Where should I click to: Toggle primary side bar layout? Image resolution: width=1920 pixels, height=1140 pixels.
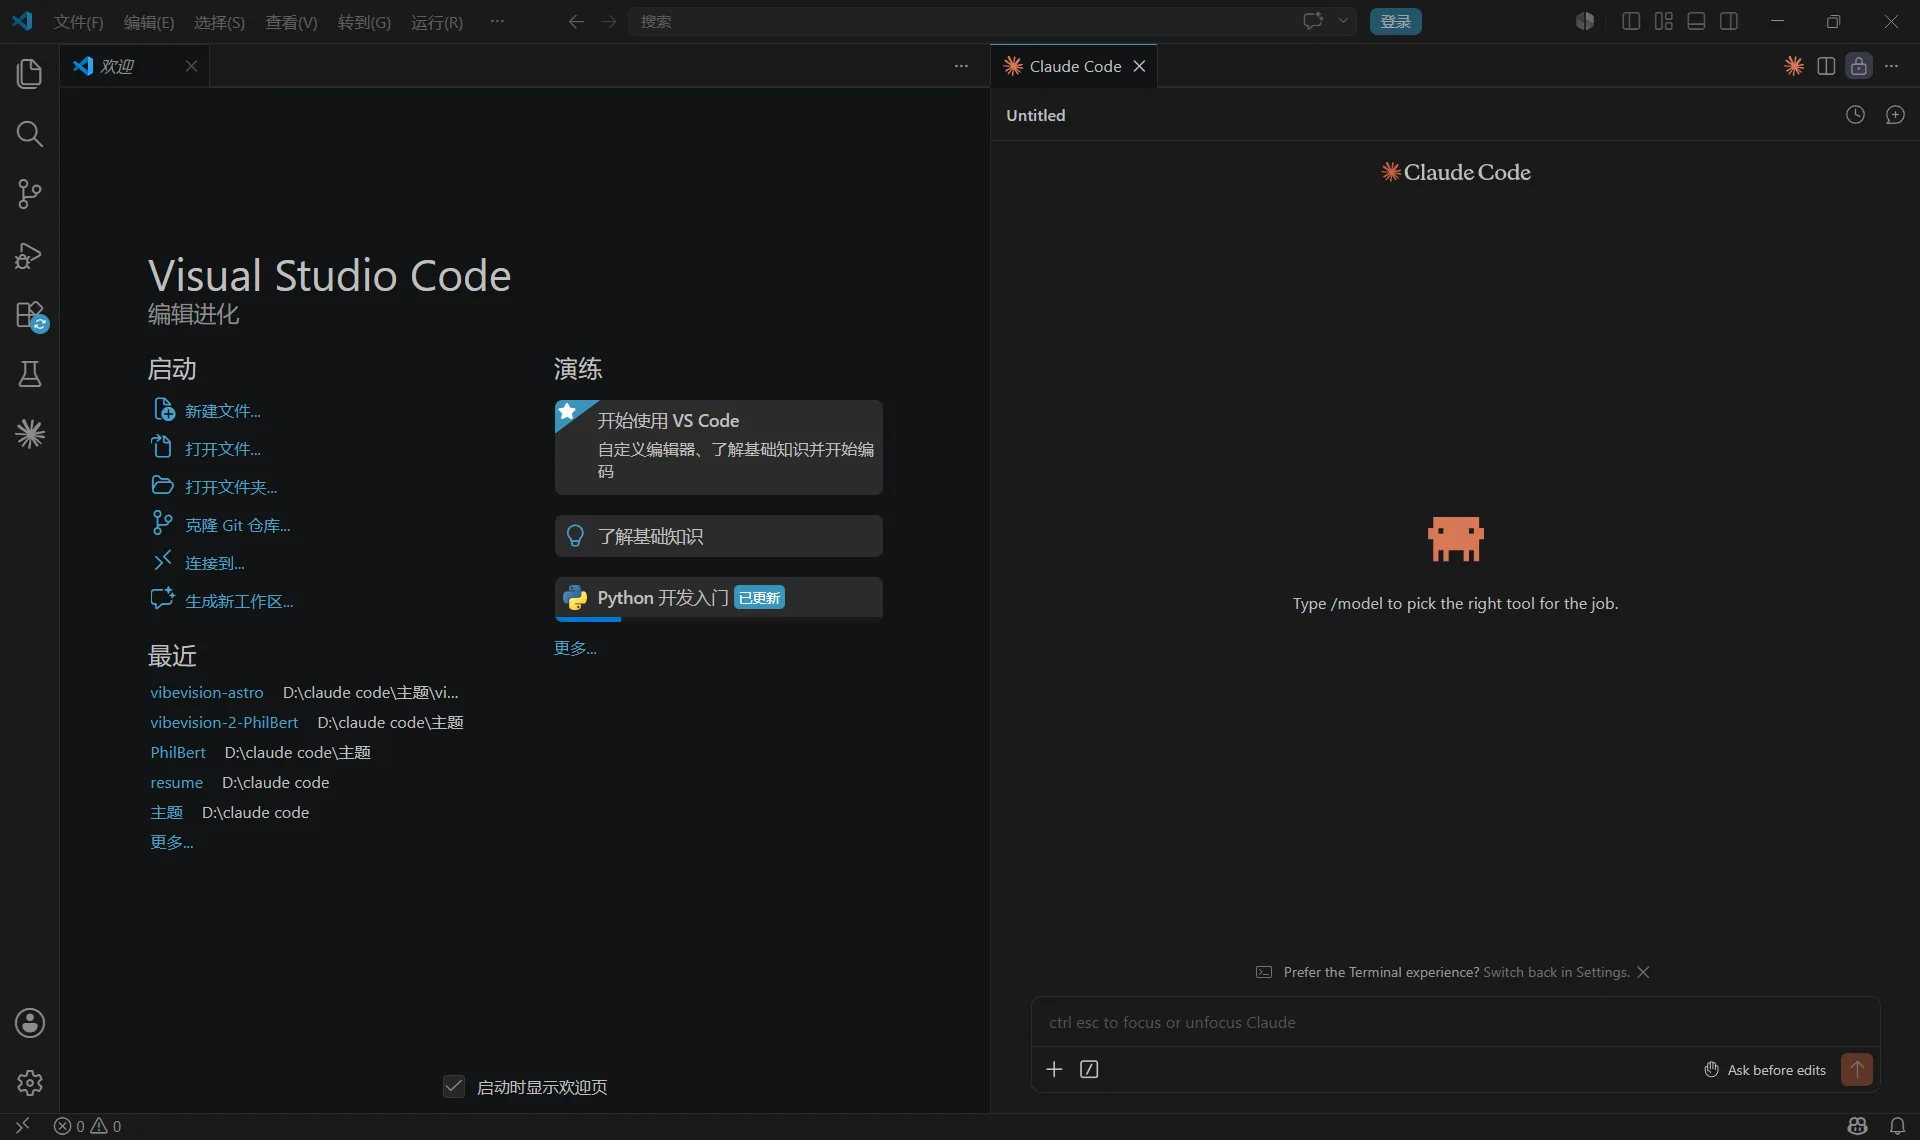[x=1631, y=21]
